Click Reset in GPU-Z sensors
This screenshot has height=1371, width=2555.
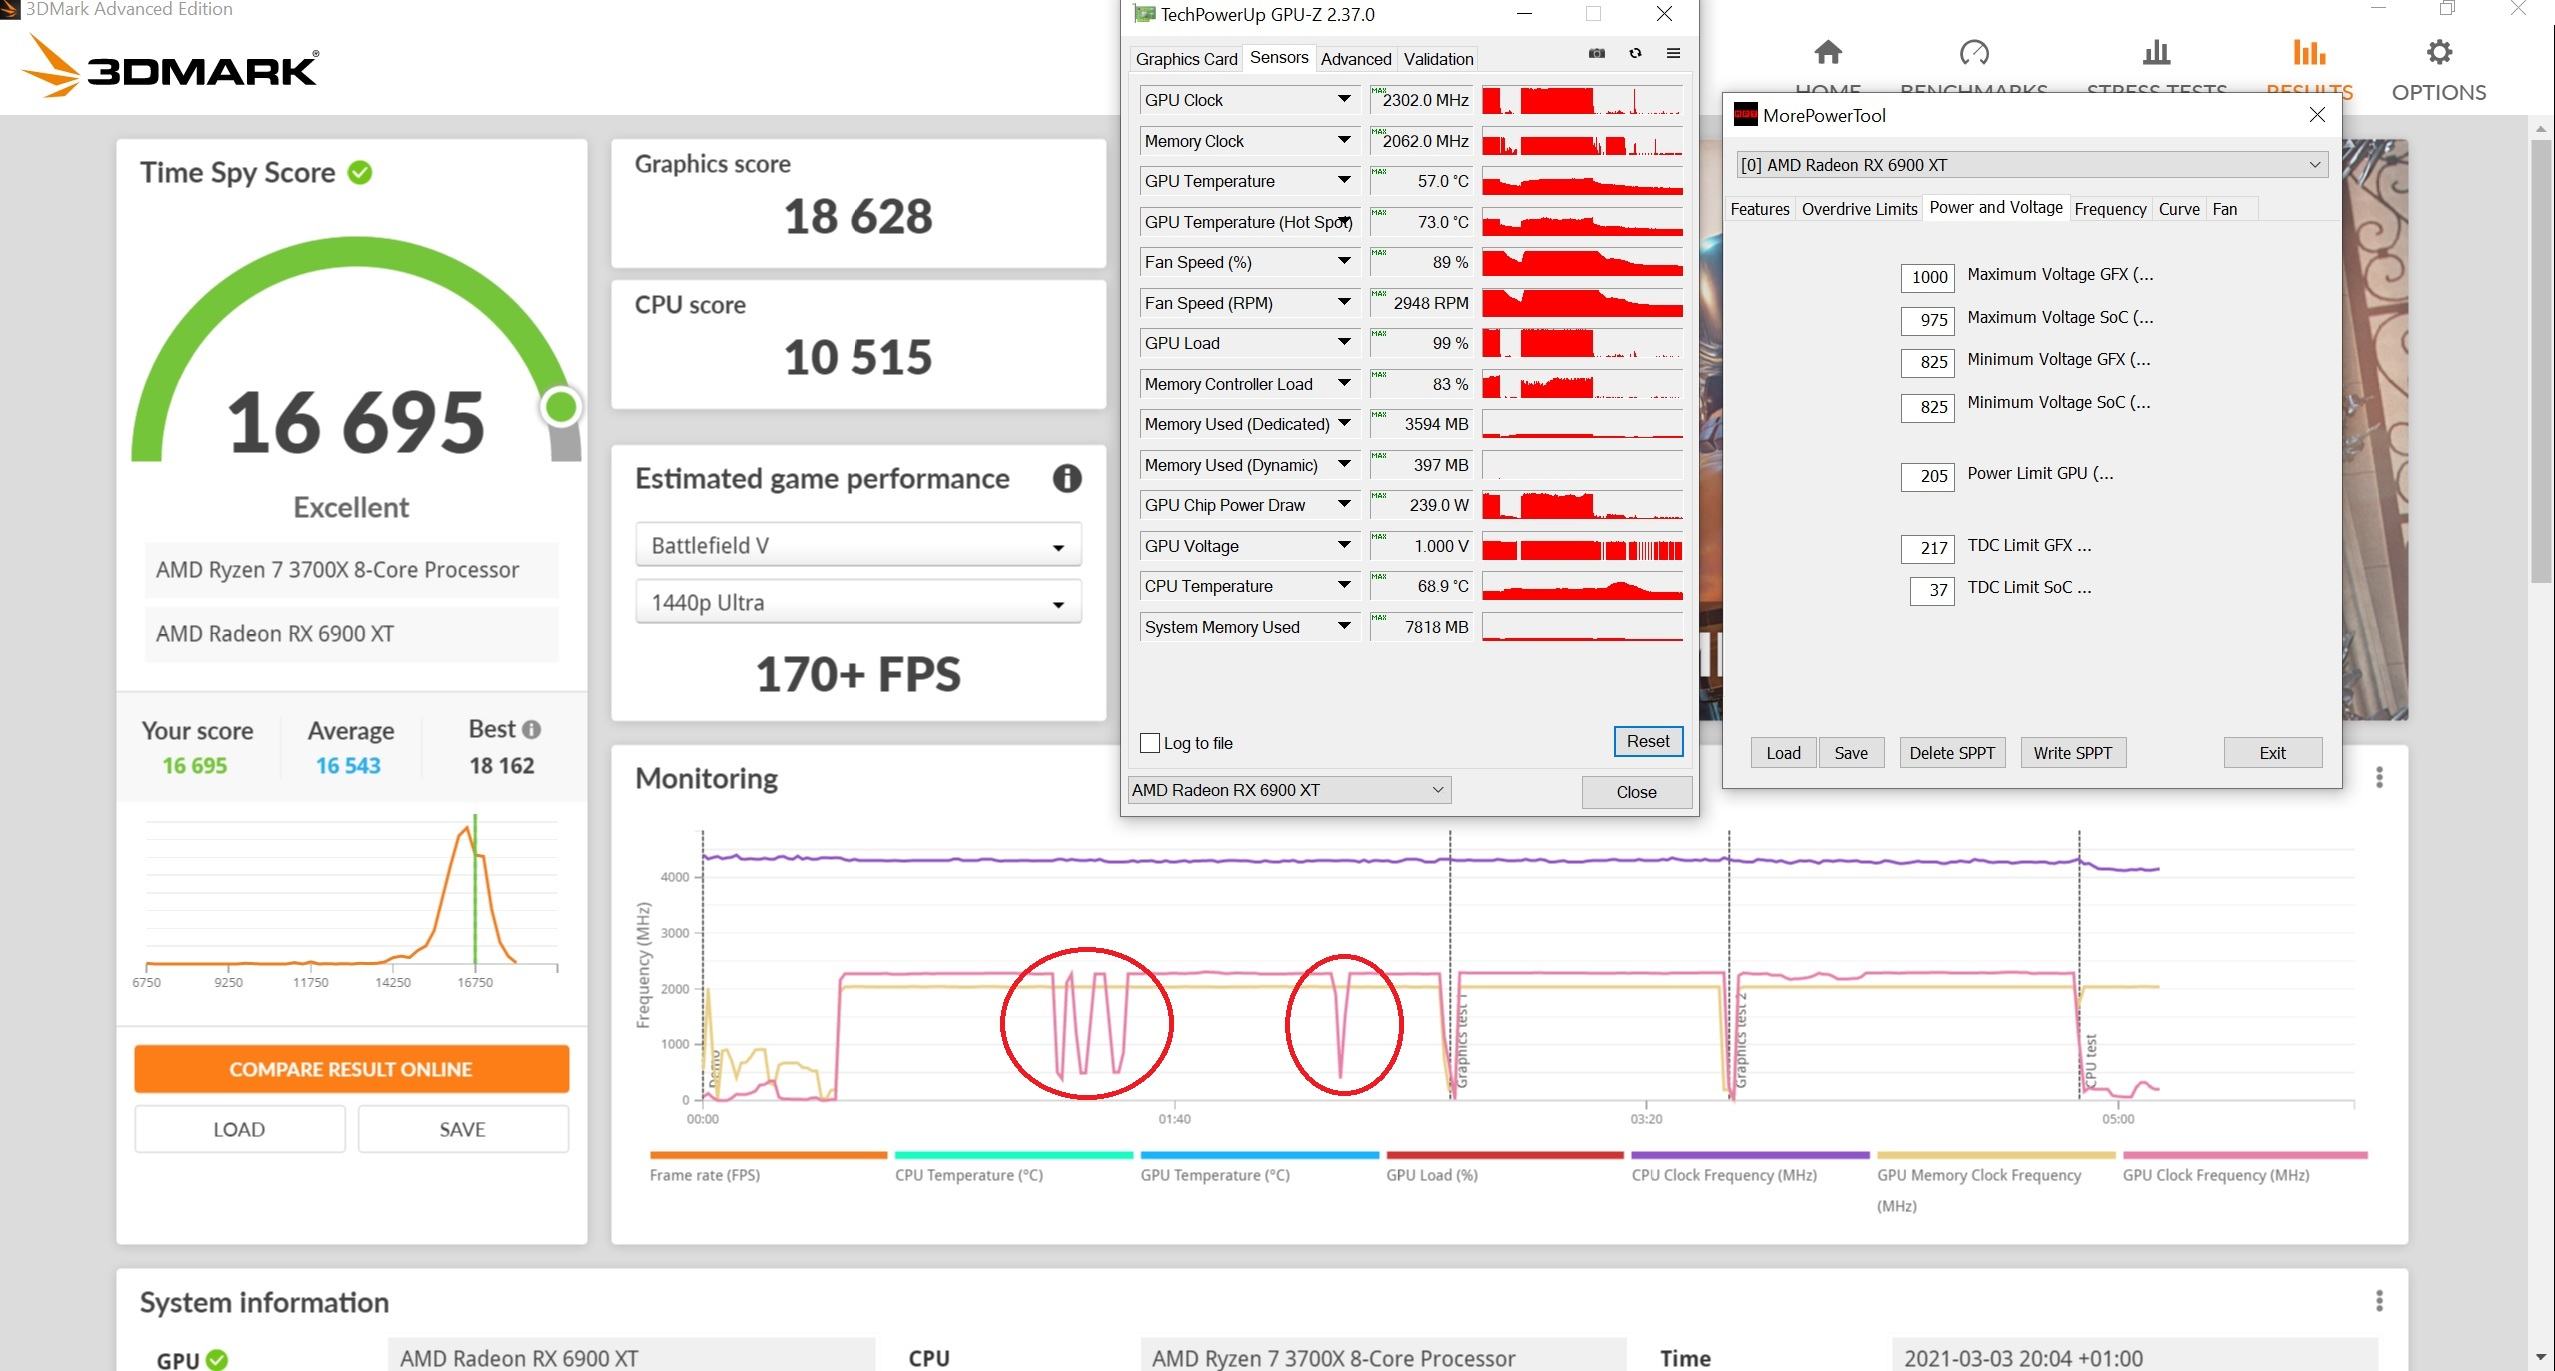(x=1648, y=741)
